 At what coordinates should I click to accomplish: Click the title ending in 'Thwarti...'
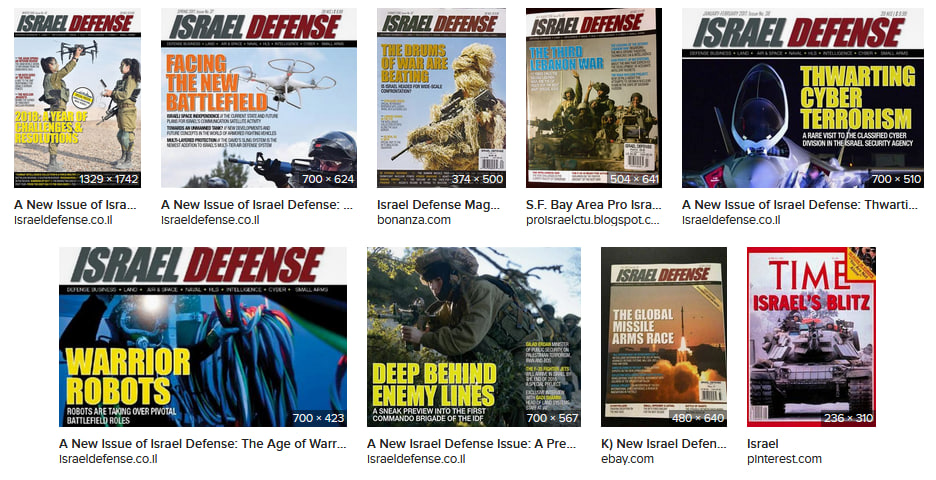click(x=799, y=205)
